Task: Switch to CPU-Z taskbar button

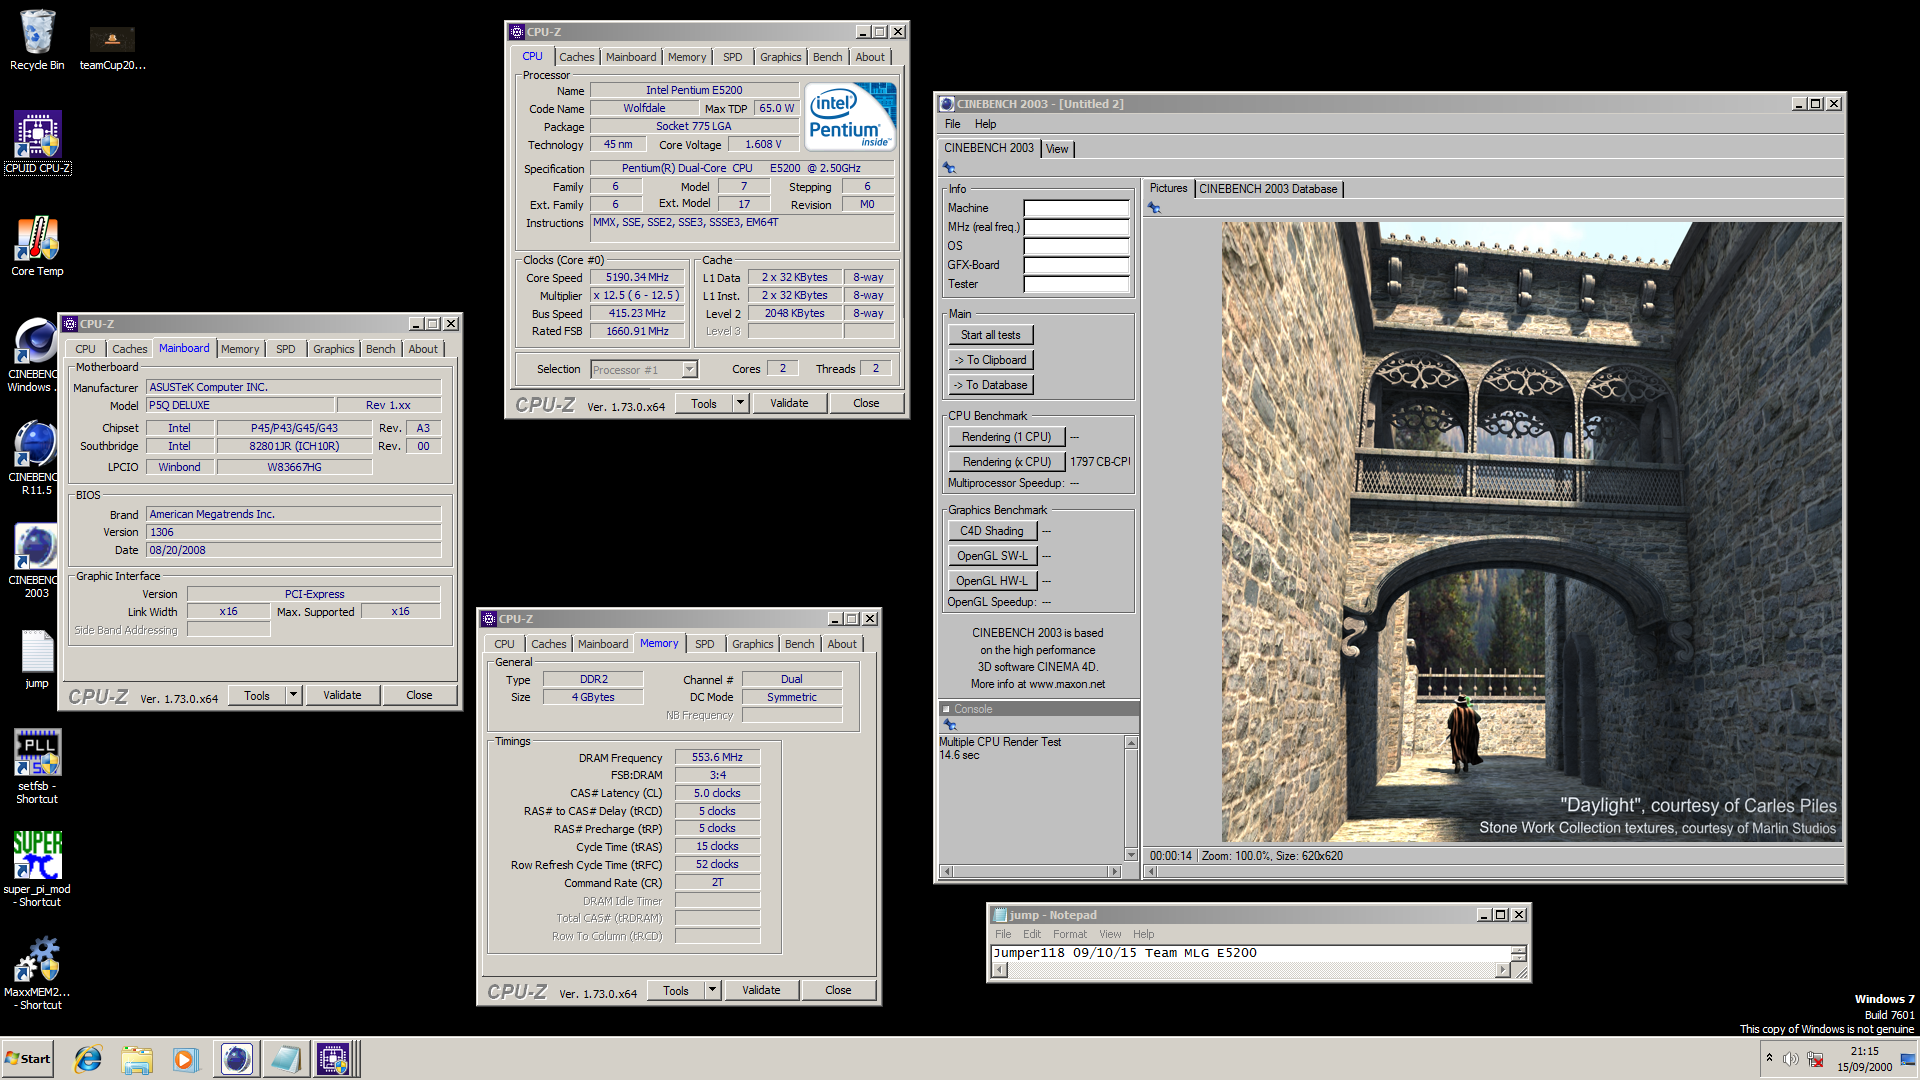Action: (334, 1059)
